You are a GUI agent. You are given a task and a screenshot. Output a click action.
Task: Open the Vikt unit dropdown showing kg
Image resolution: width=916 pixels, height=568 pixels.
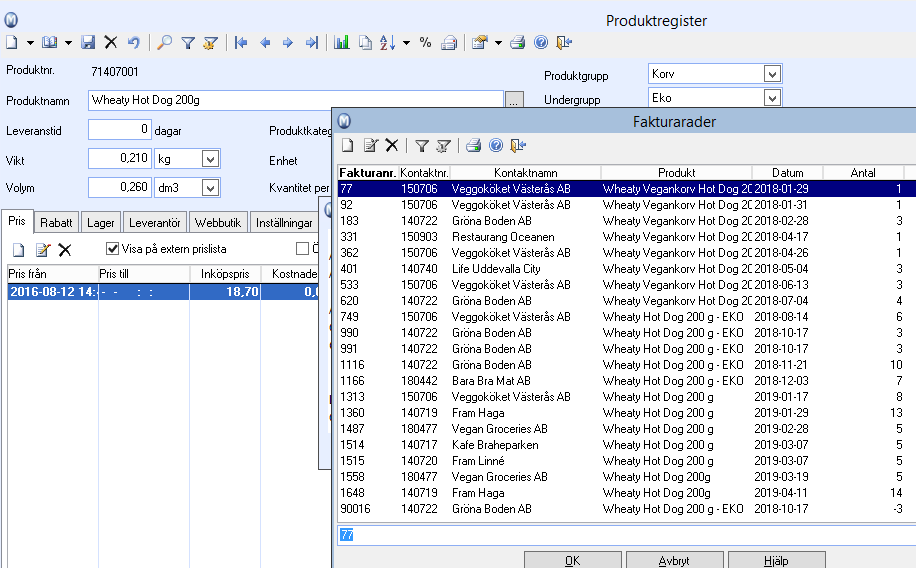(210, 158)
